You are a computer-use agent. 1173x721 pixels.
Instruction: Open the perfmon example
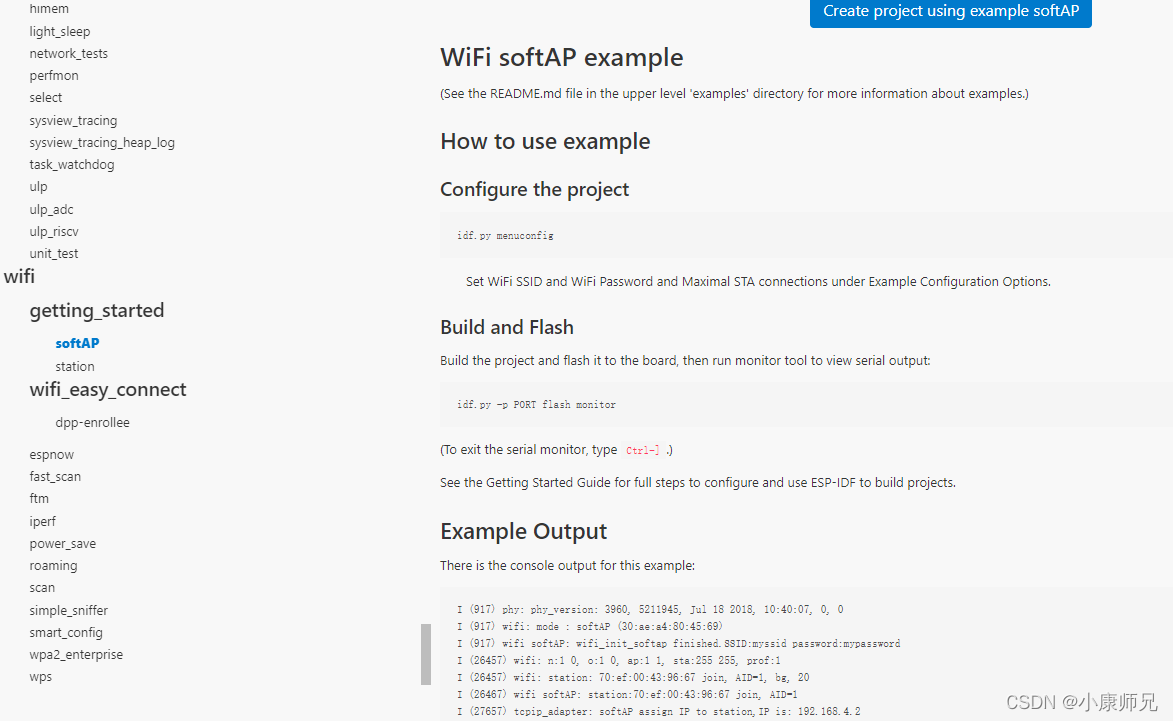point(54,76)
